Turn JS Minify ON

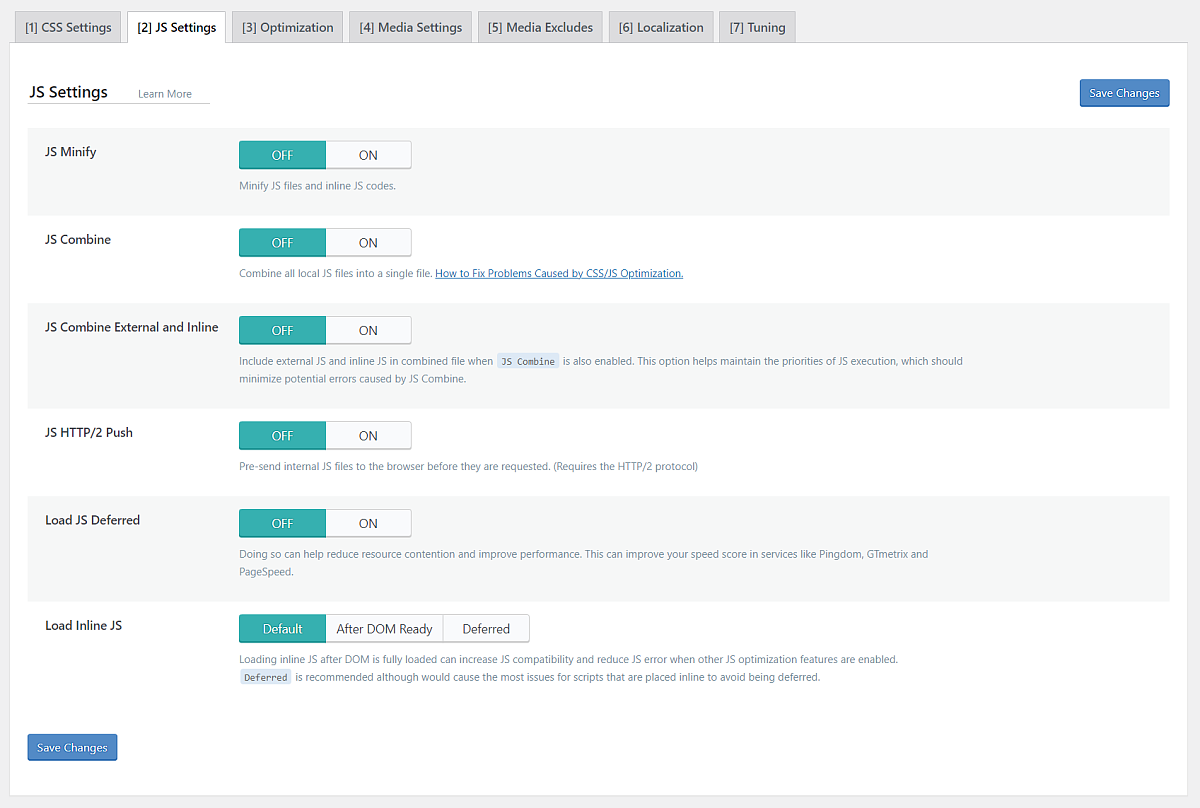[368, 155]
